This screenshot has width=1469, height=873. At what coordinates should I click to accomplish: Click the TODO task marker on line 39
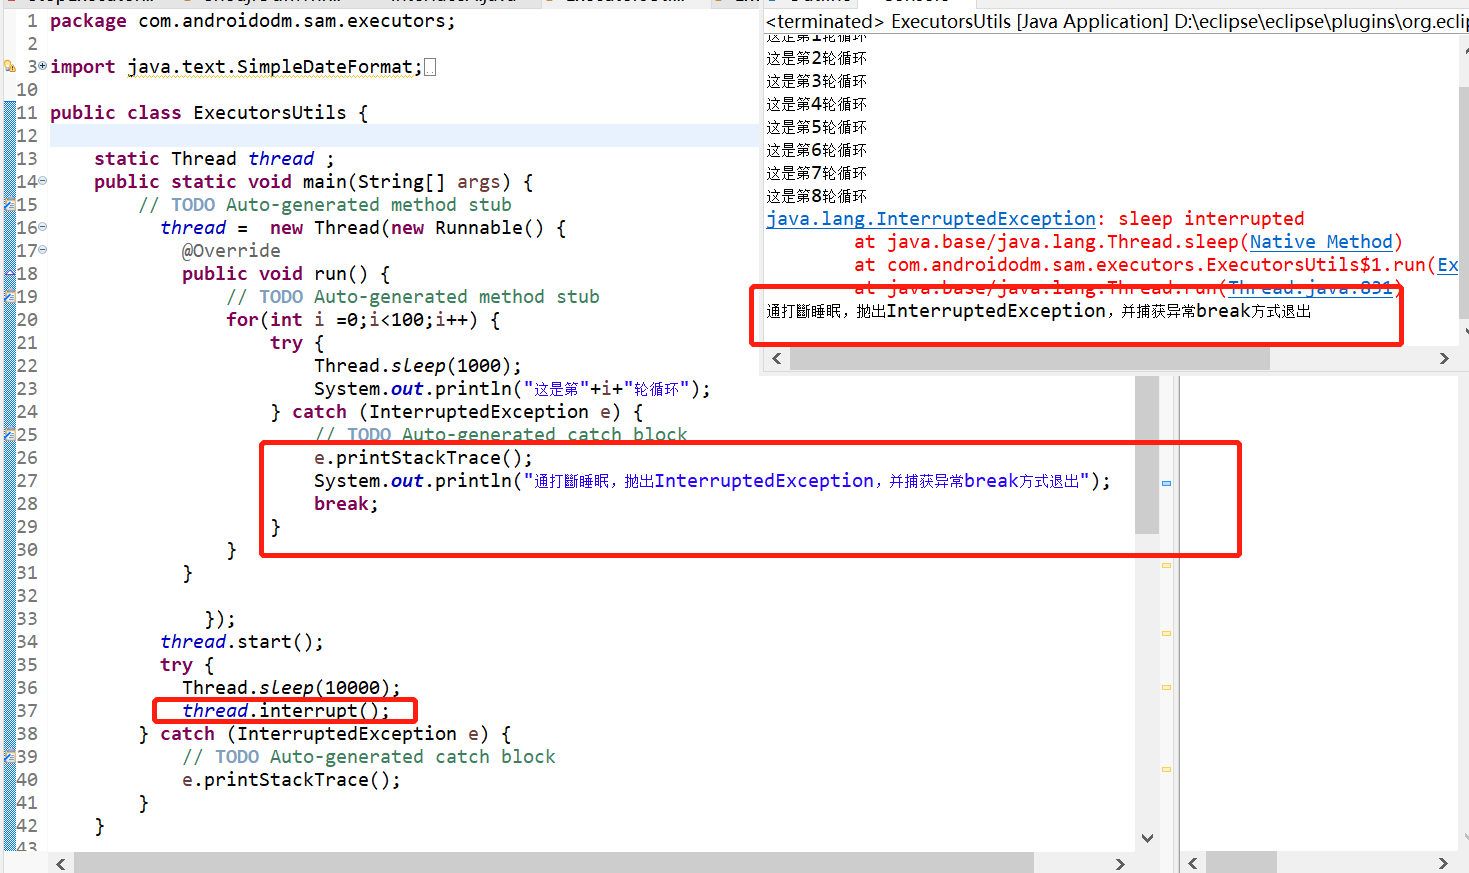pyautogui.click(x=9, y=757)
